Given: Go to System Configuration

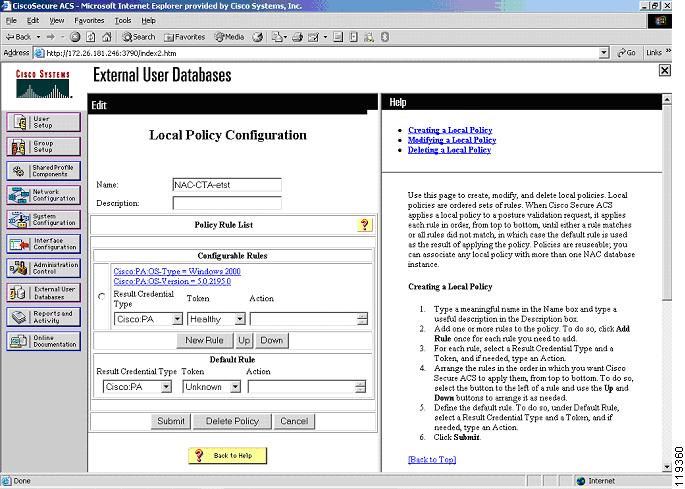Looking at the screenshot, I should (44, 219).
